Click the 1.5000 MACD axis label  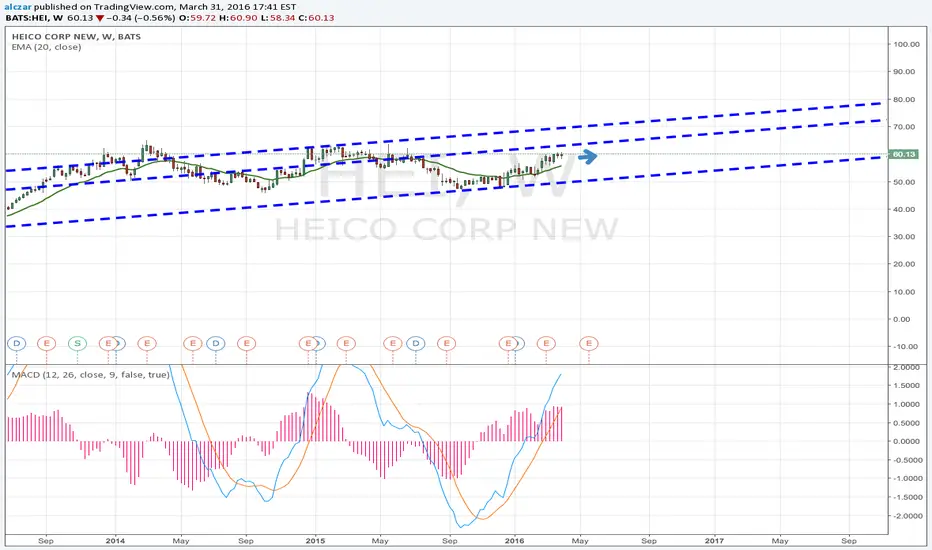[906, 386]
